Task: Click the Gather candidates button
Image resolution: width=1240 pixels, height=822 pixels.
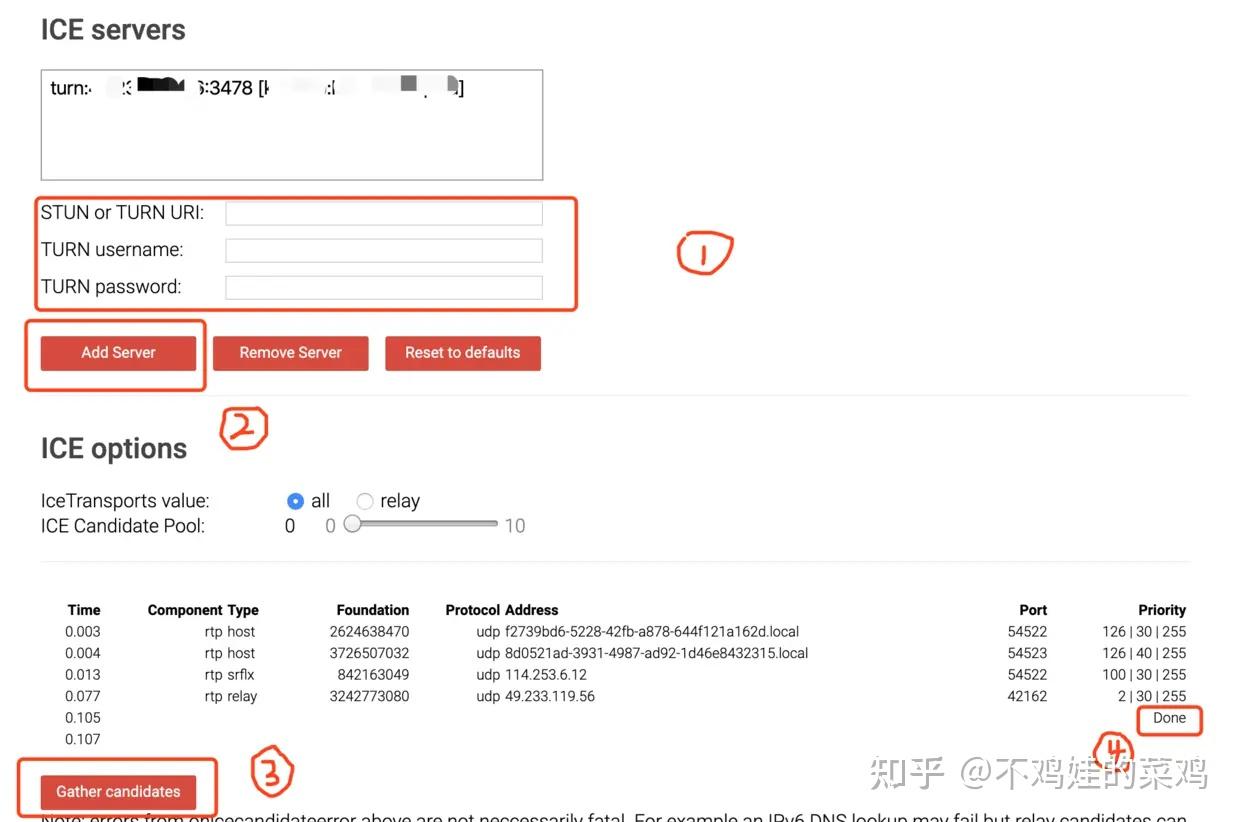Action: pyautogui.click(x=117, y=790)
